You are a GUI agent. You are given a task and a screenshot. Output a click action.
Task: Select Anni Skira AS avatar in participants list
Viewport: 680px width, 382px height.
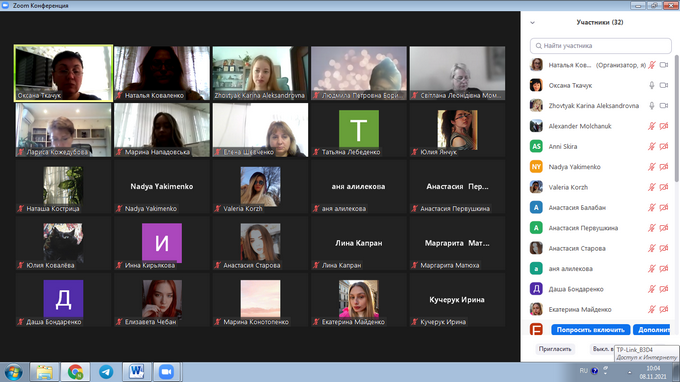tap(536, 147)
